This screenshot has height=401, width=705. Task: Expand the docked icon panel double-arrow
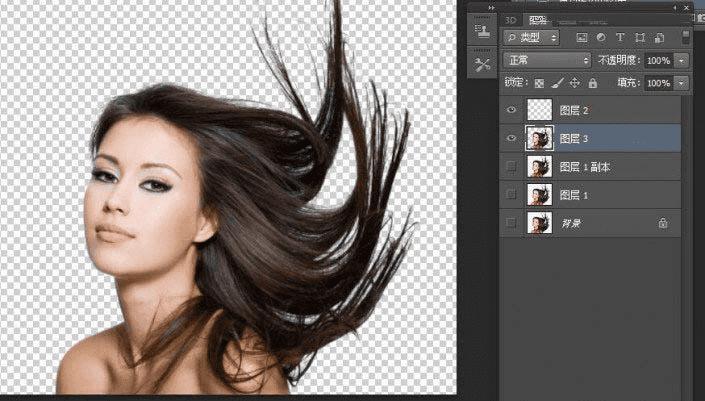point(491,8)
